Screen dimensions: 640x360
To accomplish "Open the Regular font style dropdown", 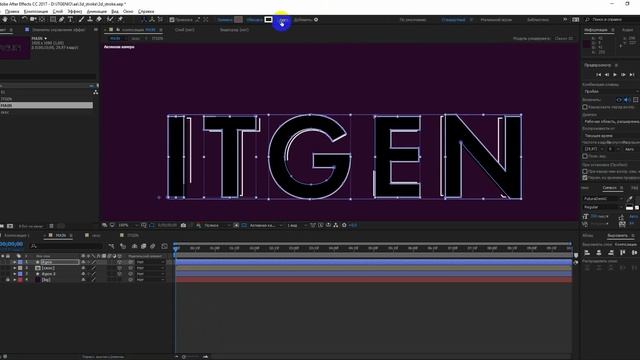I will click(x=603, y=207).
